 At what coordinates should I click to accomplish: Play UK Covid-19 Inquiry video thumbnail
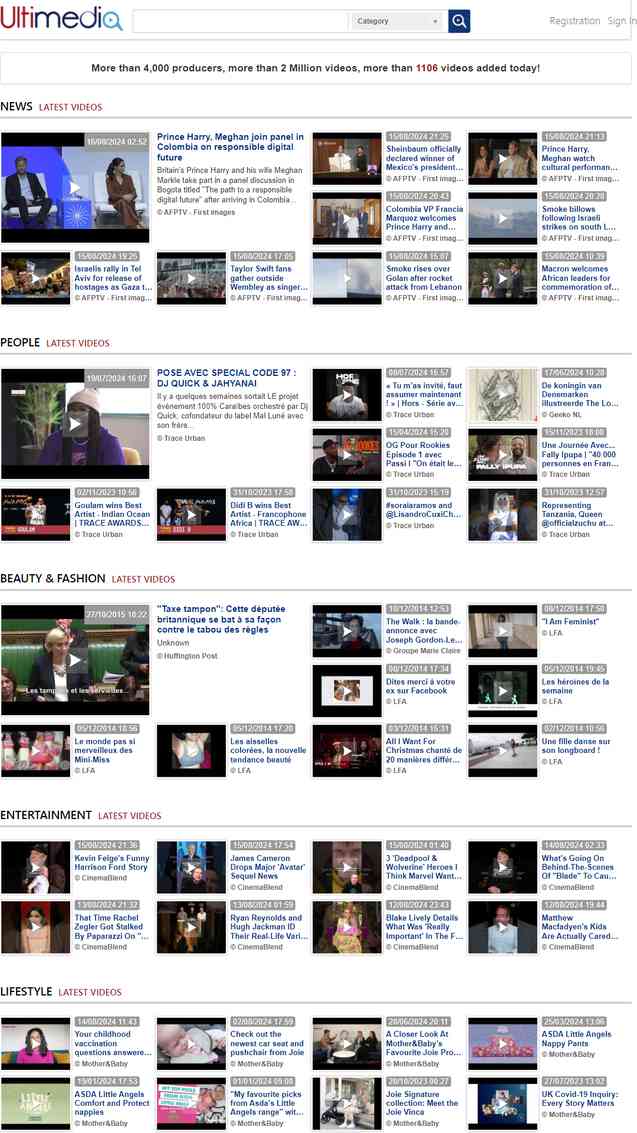tap(503, 1103)
